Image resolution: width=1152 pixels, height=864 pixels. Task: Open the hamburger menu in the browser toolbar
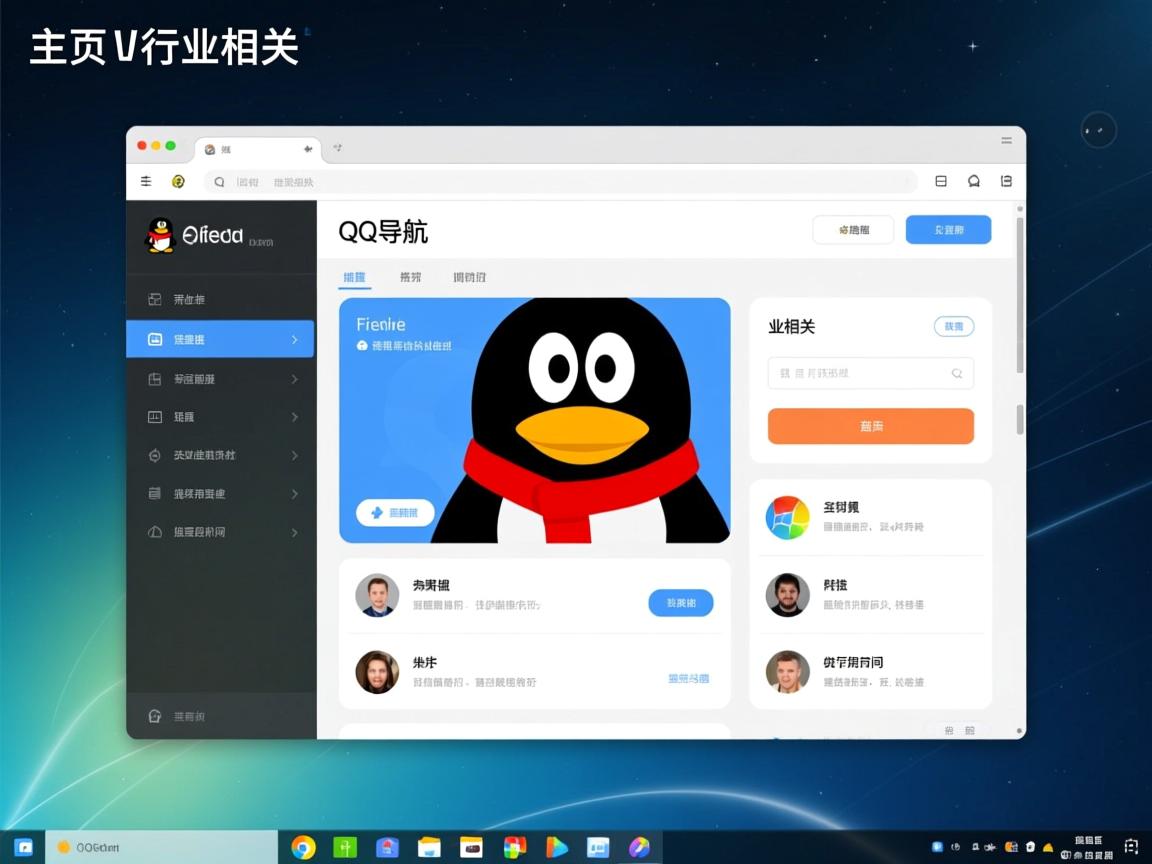145,181
